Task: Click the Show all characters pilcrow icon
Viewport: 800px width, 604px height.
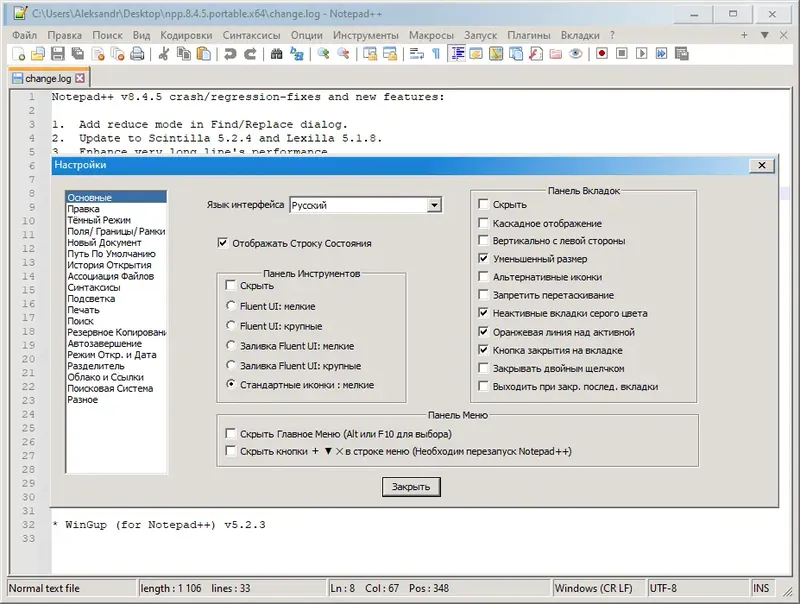Action: [436, 54]
